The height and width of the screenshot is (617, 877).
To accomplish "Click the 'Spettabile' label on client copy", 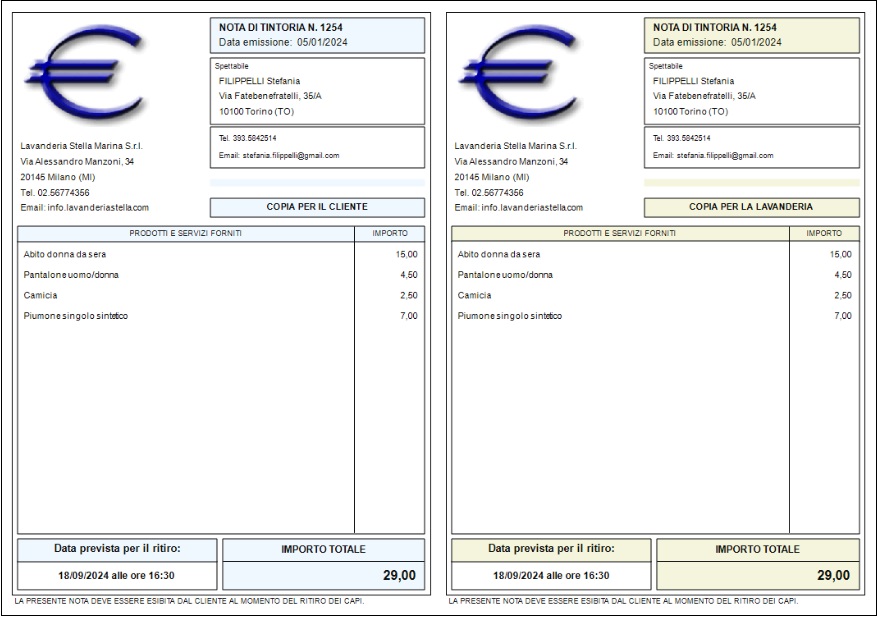I will coord(232,66).
